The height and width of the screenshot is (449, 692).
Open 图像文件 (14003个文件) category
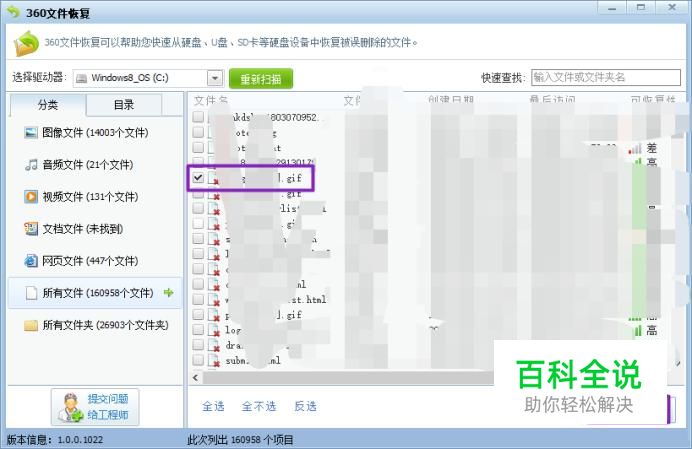pyautogui.click(x=95, y=132)
